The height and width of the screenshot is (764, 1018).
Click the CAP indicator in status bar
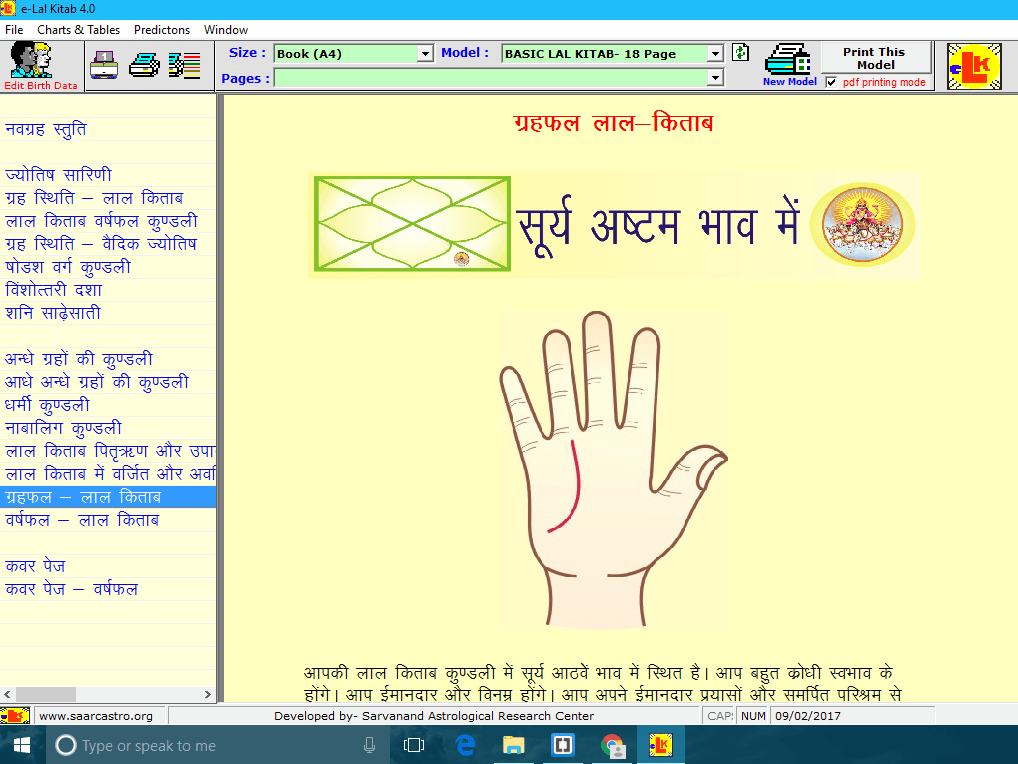click(x=719, y=716)
